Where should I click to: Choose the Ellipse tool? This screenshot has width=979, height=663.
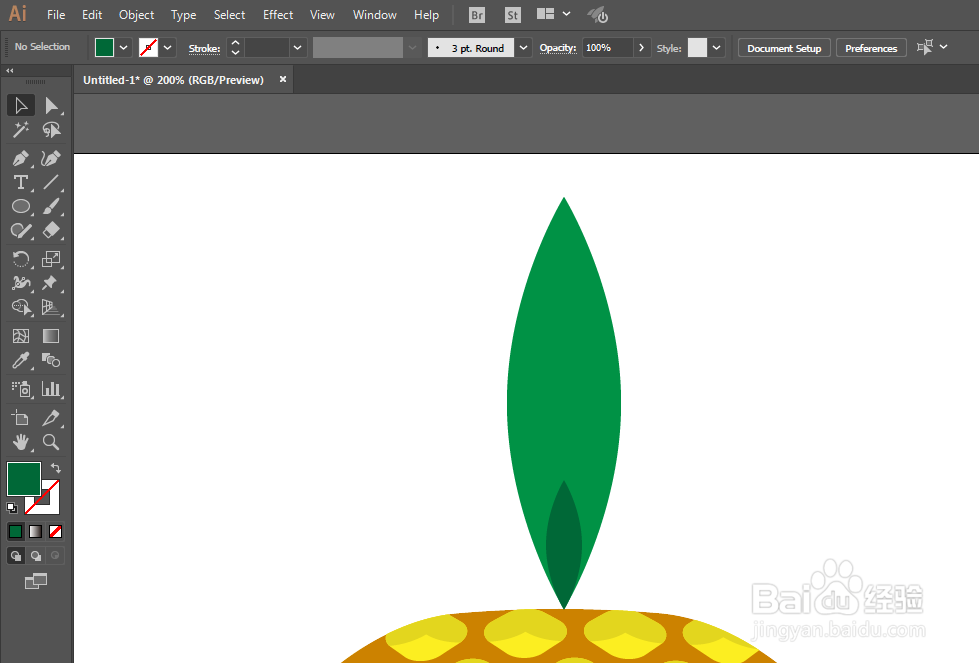20,206
